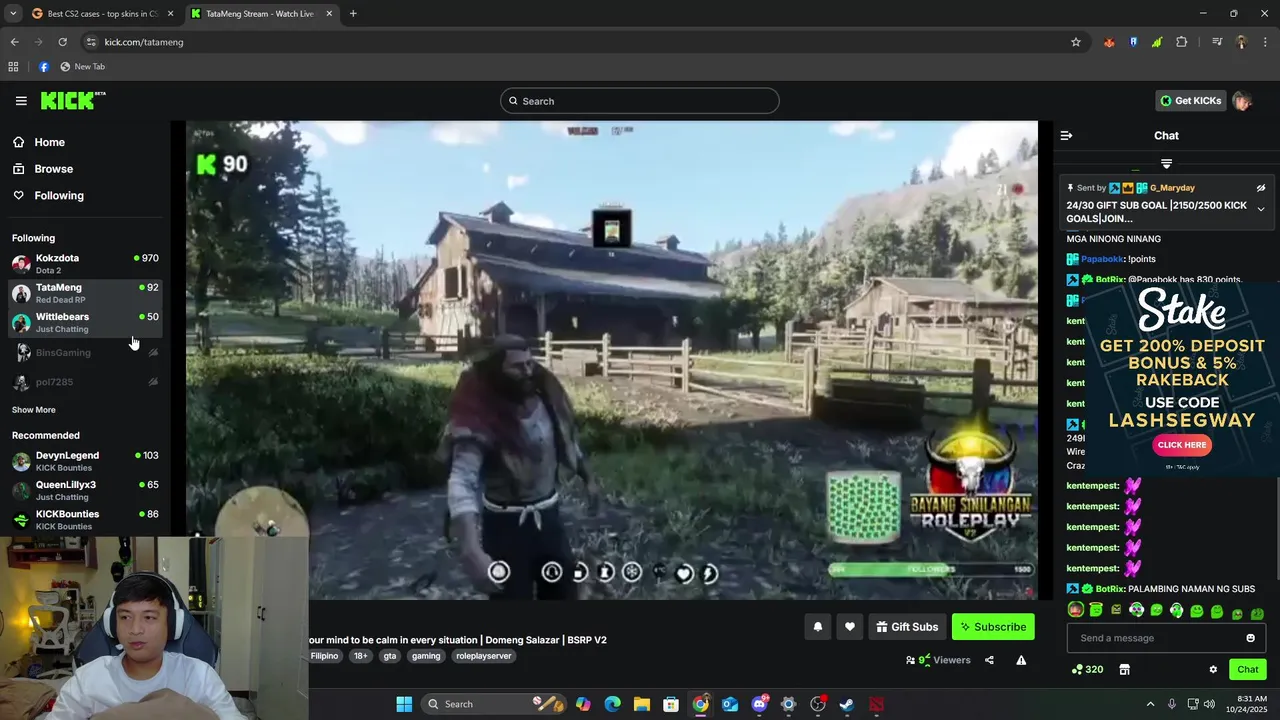Click the Filipino stream tag
This screenshot has width=1280, height=720.
(x=325, y=656)
